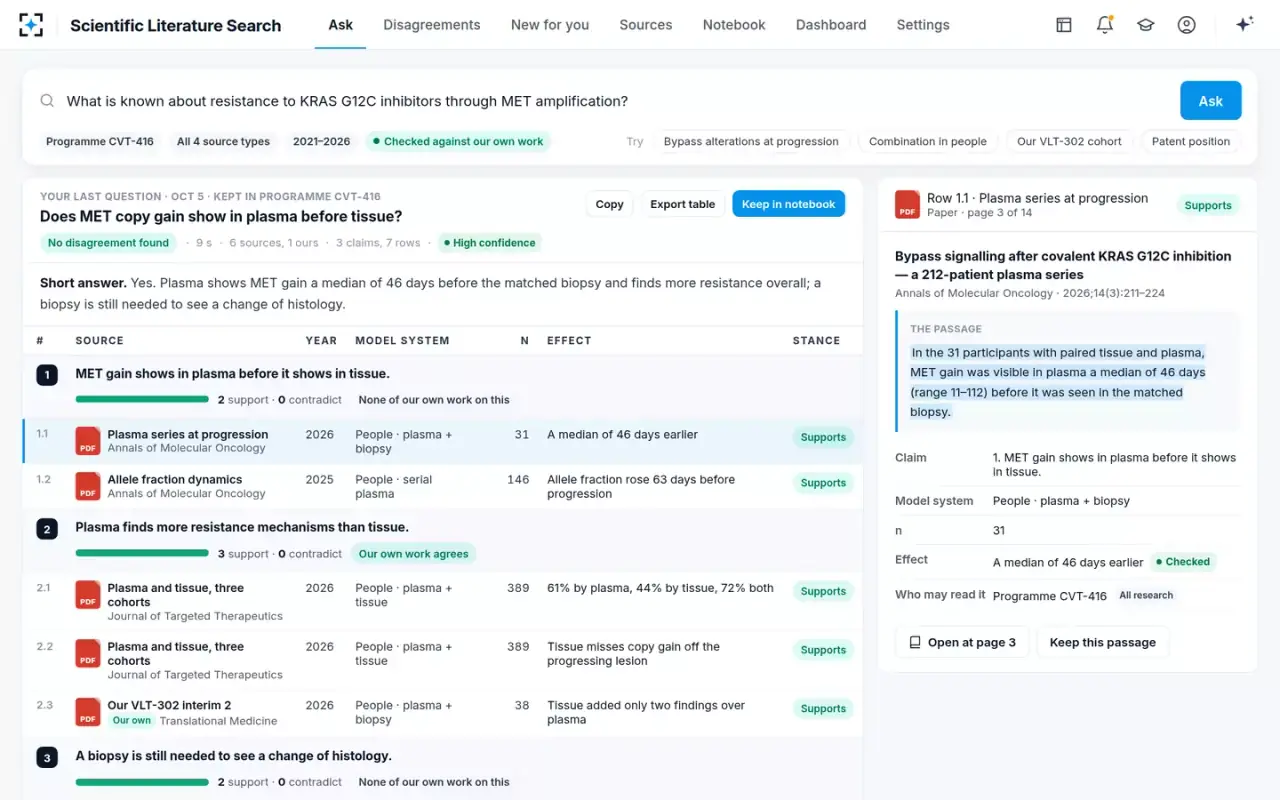Click the 'No disagreement found' badge
Screen dimensions: 1280x800
109,243
